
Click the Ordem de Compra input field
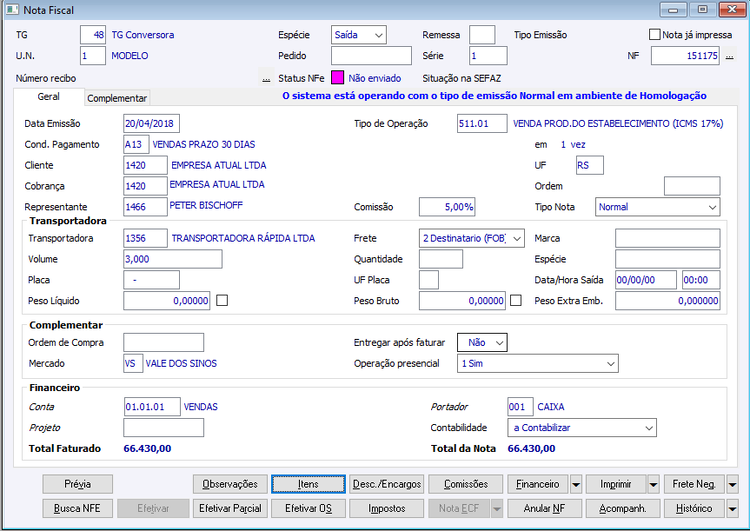click(x=164, y=343)
